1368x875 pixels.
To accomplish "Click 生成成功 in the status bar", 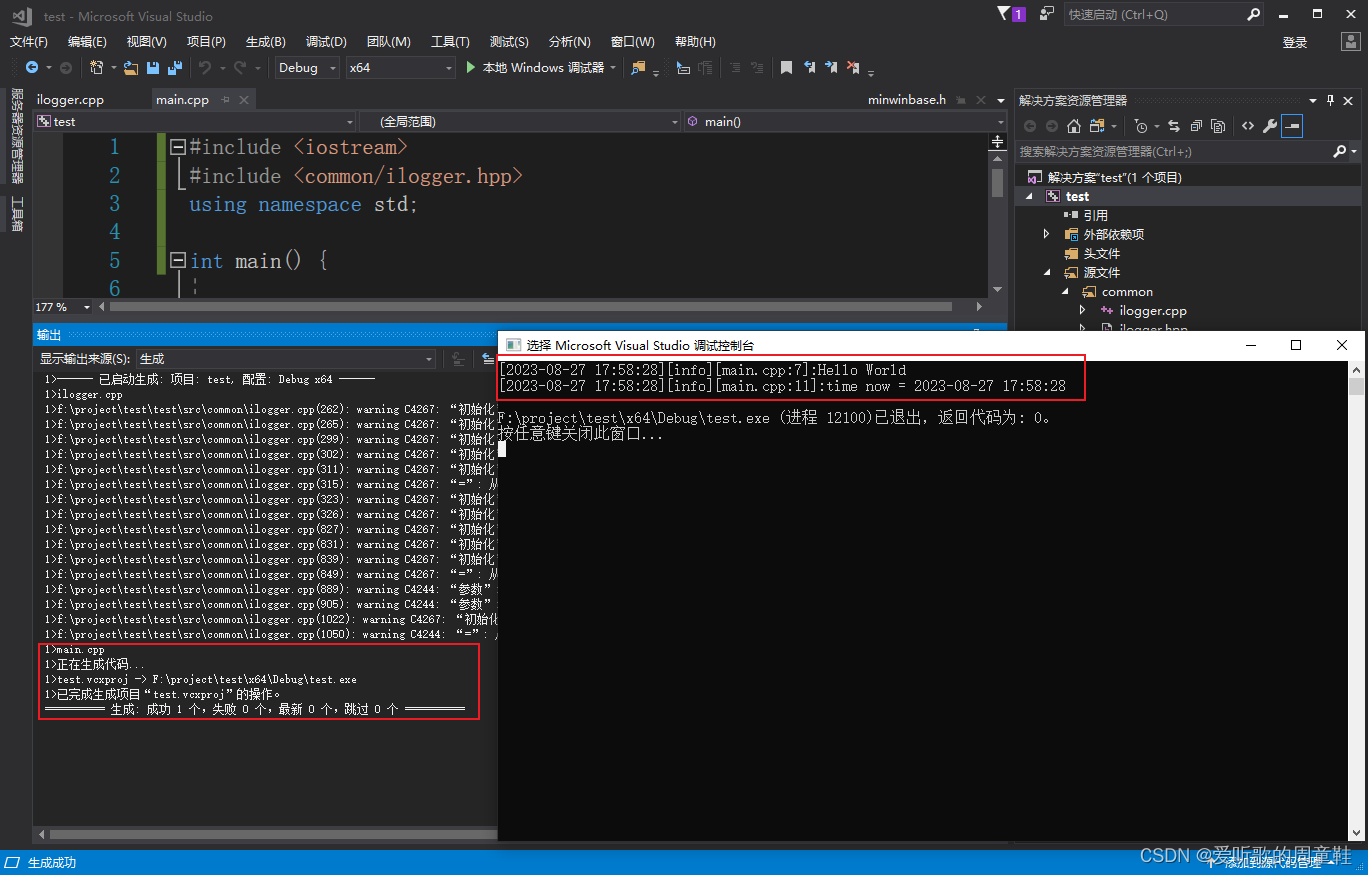I will click(48, 861).
